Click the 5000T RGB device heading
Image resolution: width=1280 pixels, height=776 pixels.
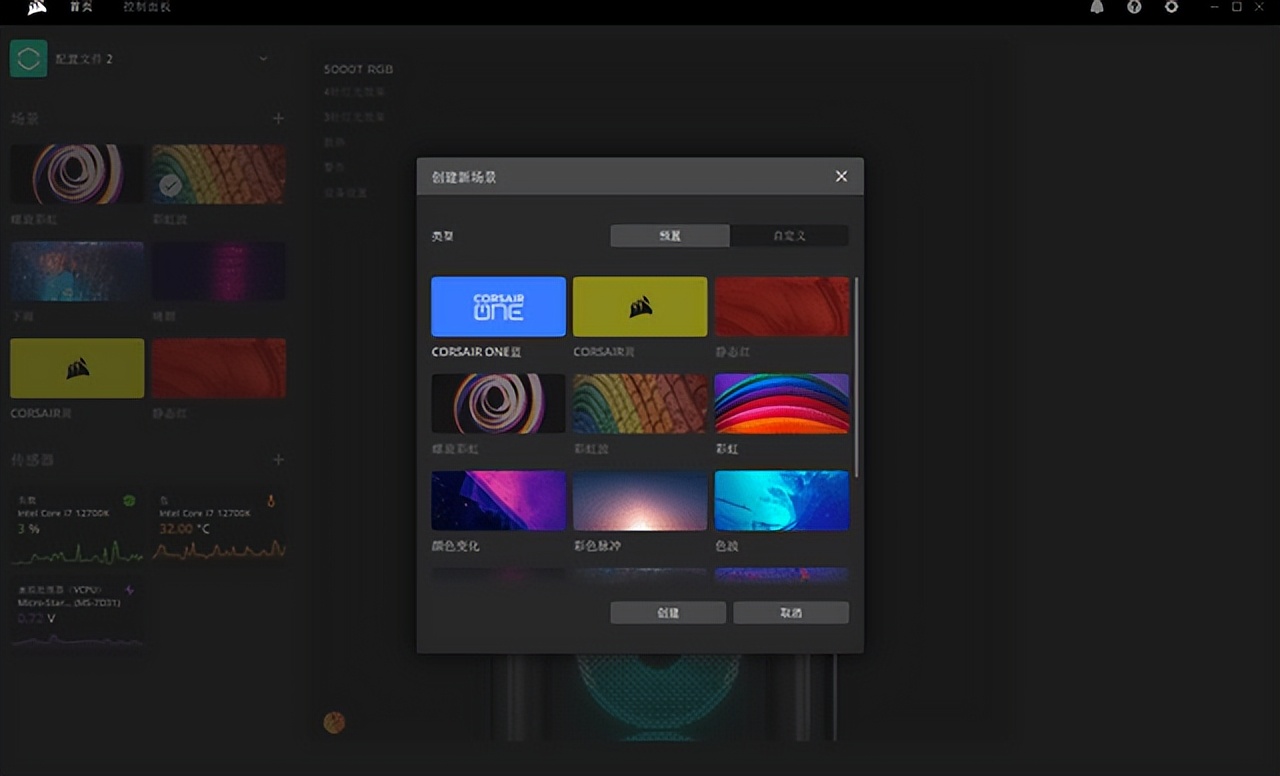coord(358,69)
